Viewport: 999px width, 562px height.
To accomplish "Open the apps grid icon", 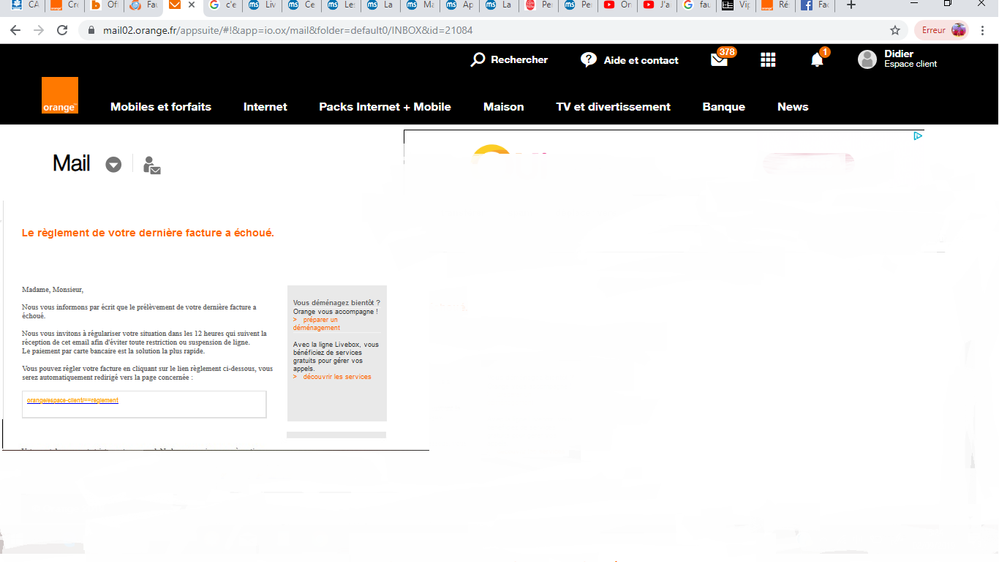I will 768,60.
